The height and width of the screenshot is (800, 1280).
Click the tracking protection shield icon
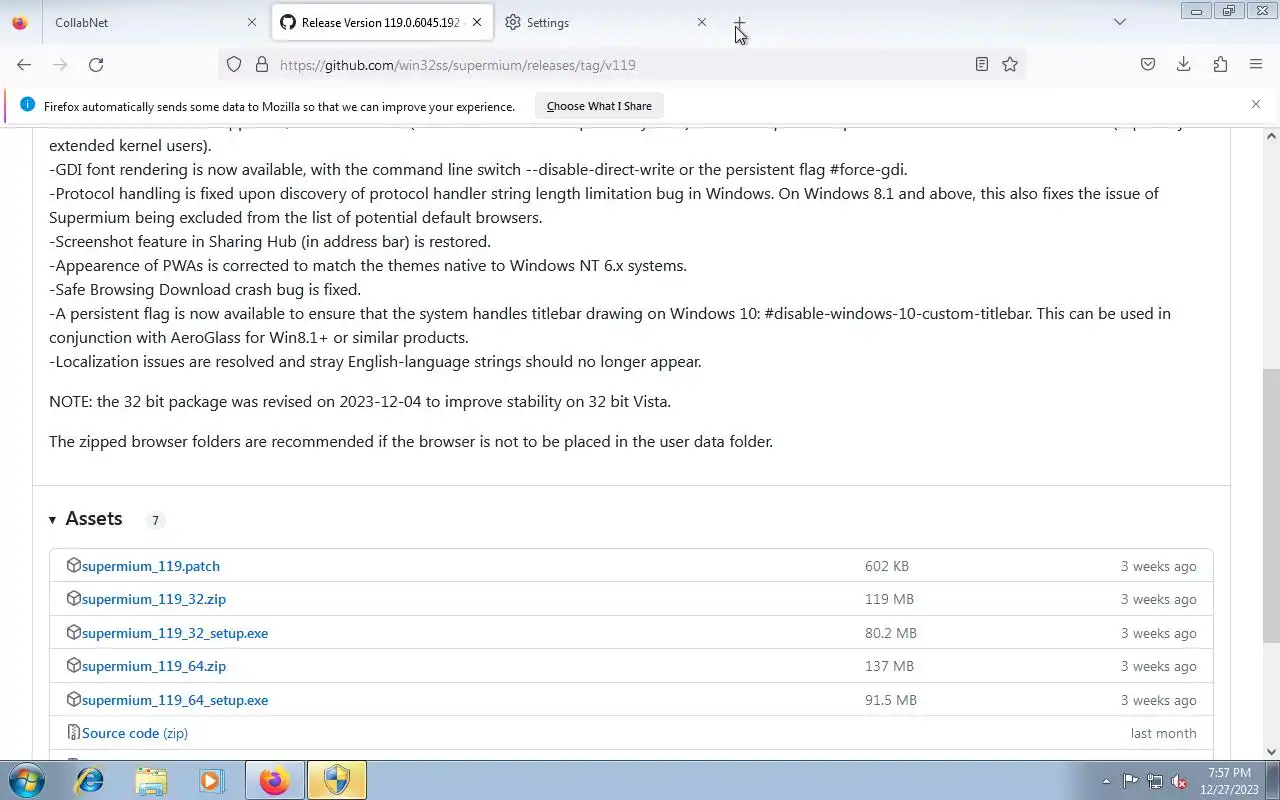[x=234, y=65]
